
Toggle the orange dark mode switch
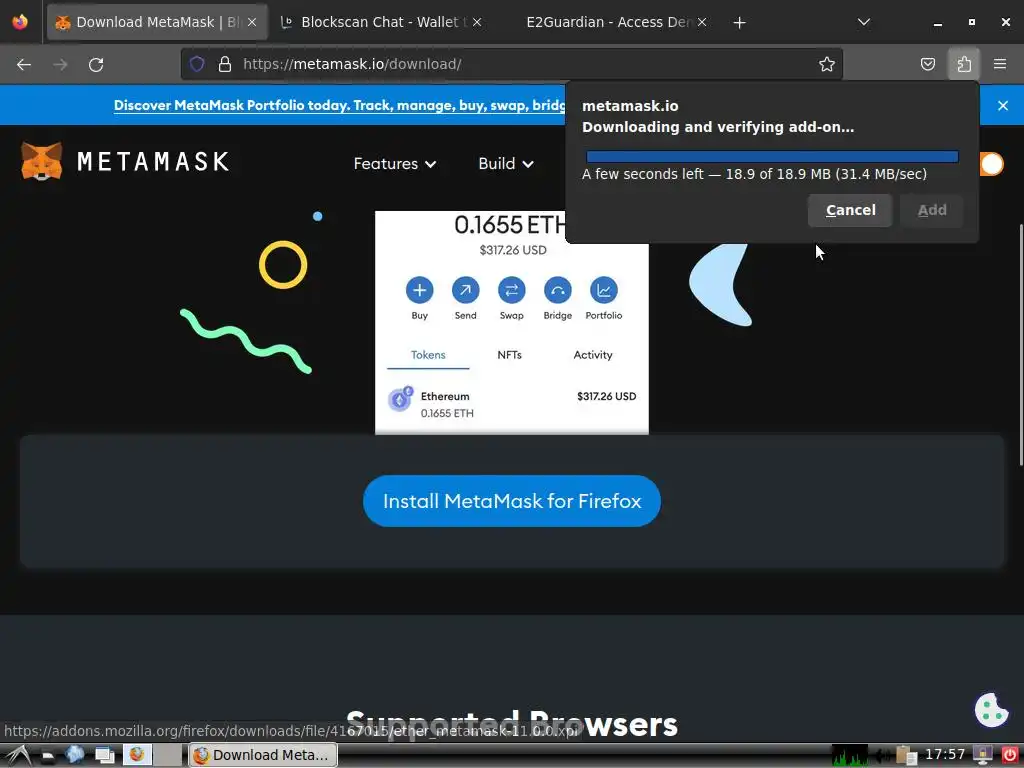[x=990, y=164]
